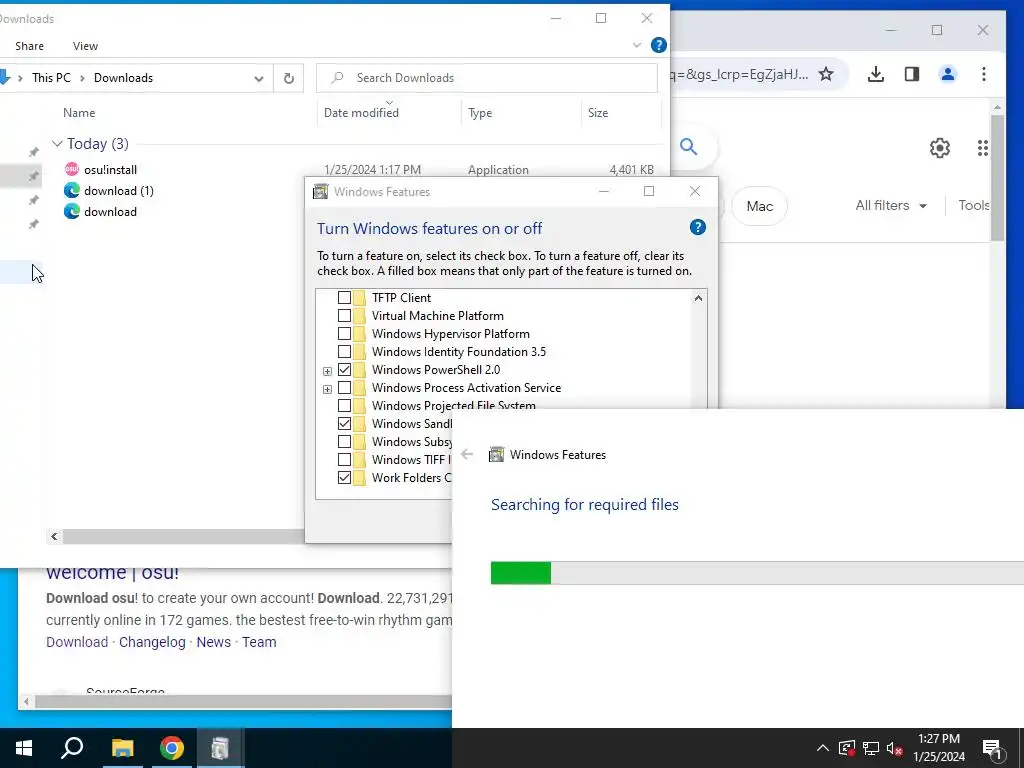Click chevron after This PC in breadcrumb

pos(82,78)
